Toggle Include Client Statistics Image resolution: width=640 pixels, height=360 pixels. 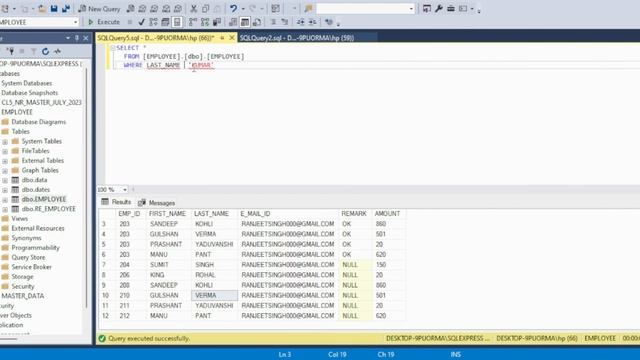(x=217, y=22)
